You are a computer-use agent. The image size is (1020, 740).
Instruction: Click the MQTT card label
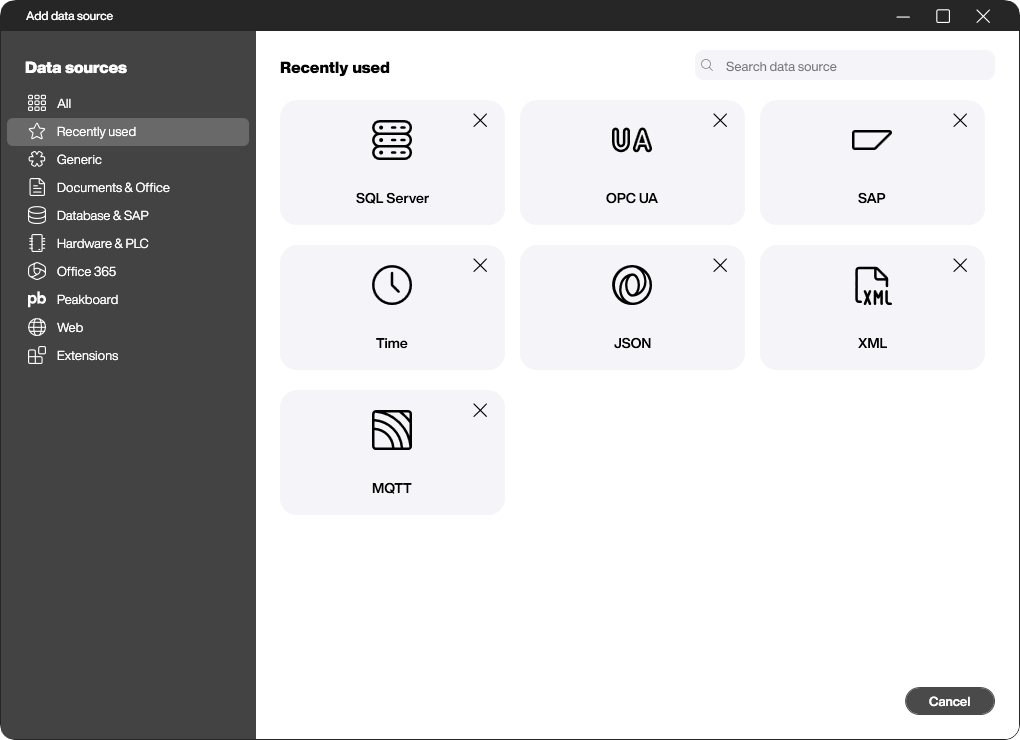(392, 488)
